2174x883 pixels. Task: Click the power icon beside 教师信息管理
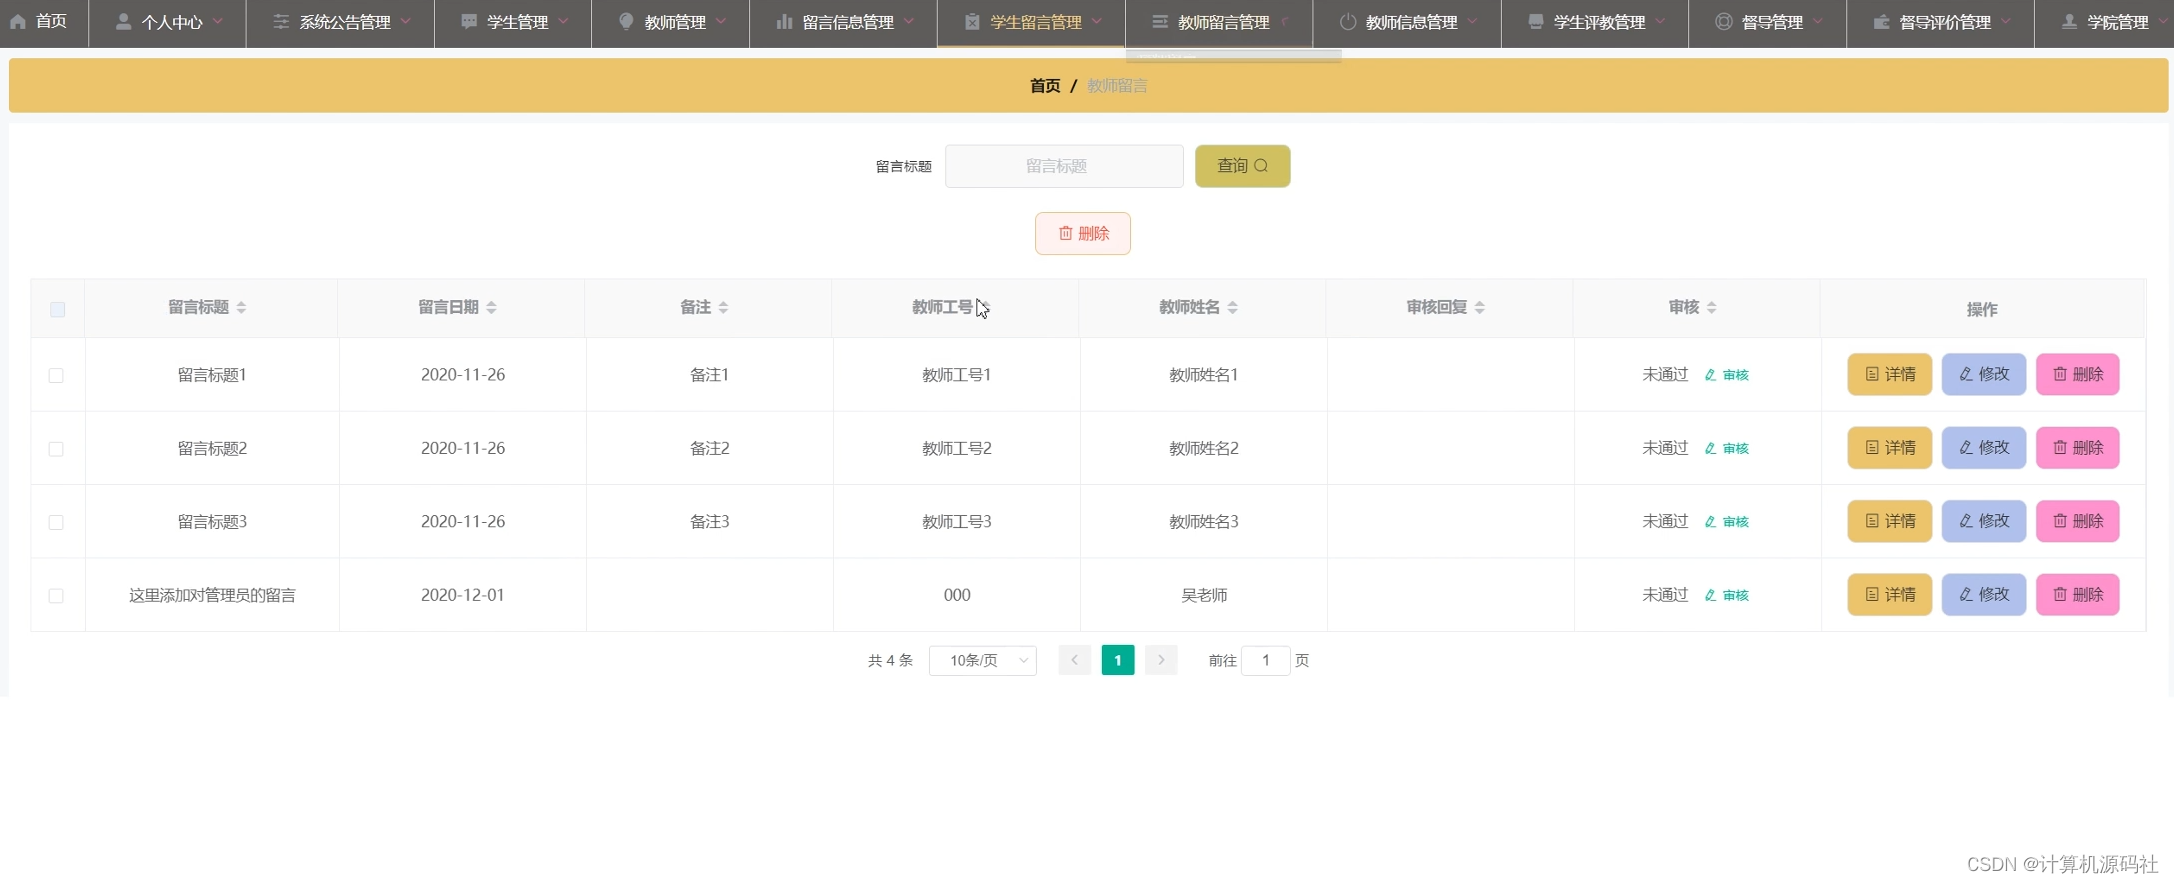click(1348, 22)
